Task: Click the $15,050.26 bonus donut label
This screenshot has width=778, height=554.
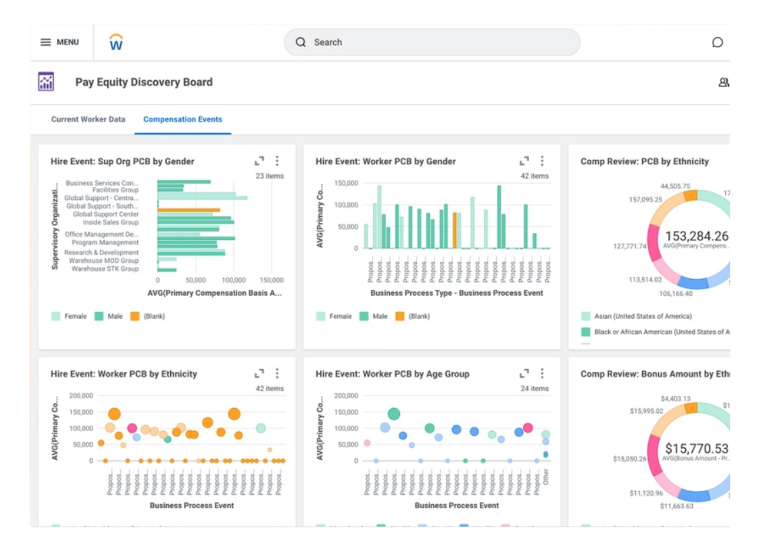Action: (x=630, y=459)
